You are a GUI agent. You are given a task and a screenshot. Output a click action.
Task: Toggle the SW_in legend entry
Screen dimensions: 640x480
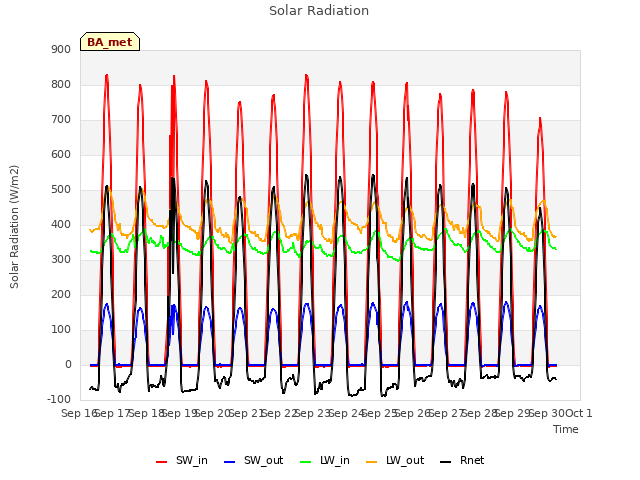182,460
